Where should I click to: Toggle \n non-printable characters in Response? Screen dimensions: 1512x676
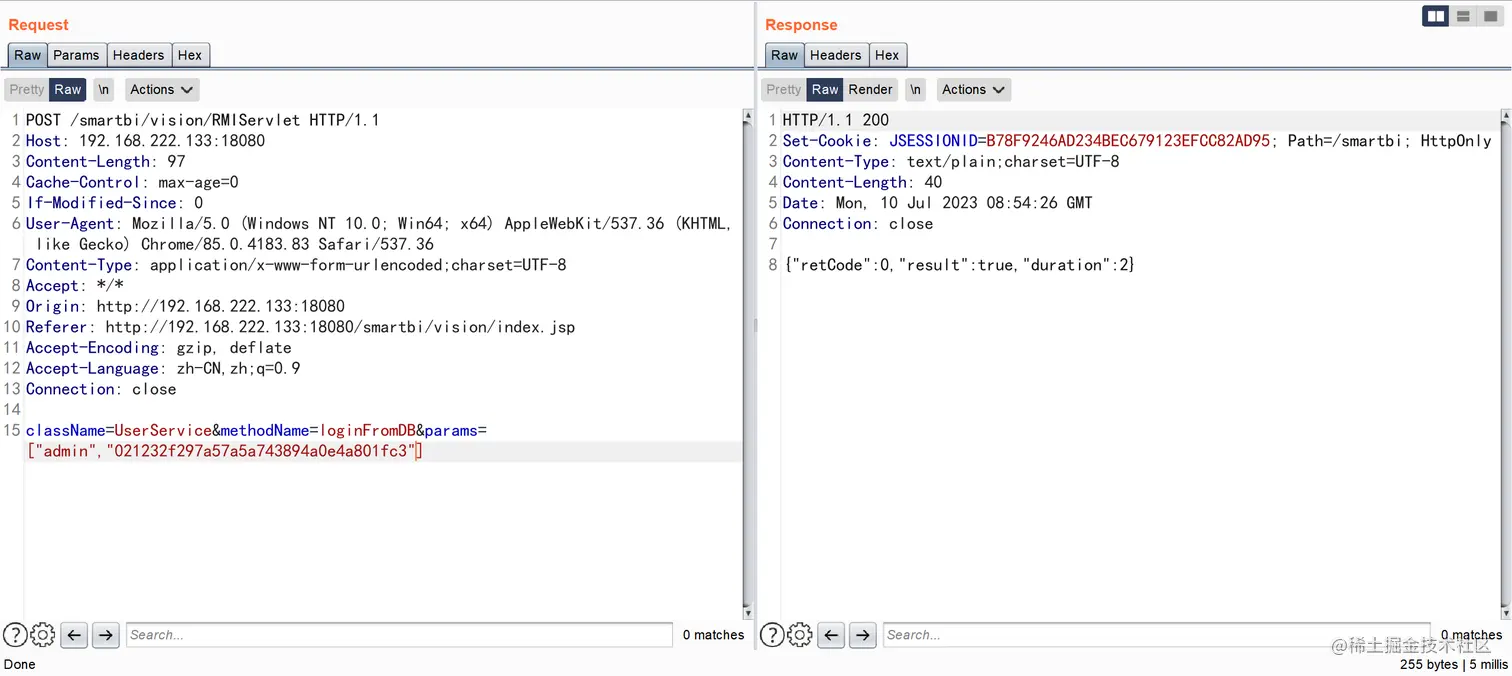coord(915,89)
